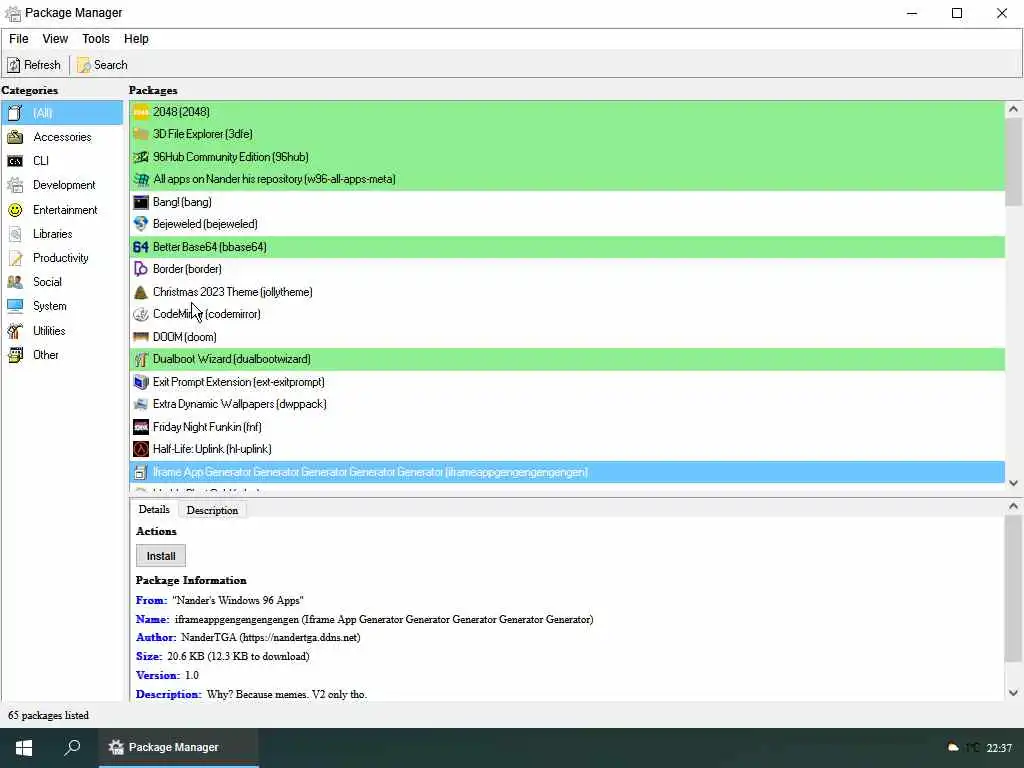Click the Install button
The width and height of the screenshot is (1024, 768).
[x=161, y=556]
